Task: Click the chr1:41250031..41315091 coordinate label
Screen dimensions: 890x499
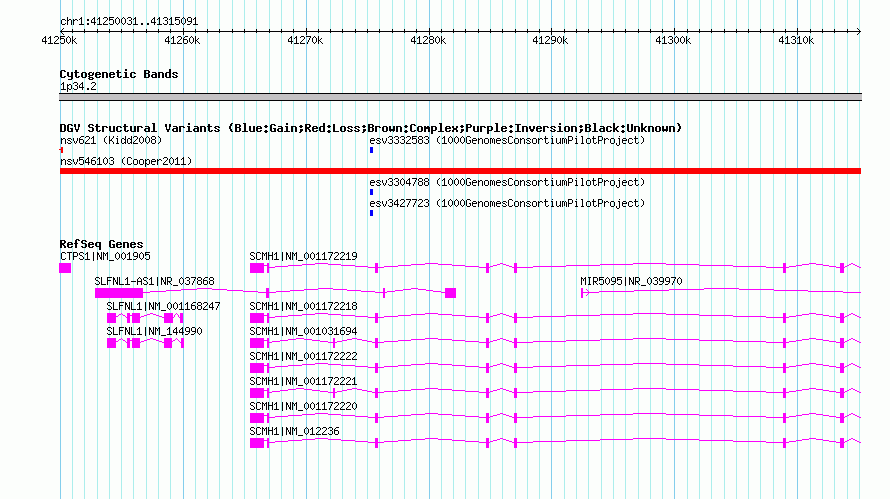Action: pos(129,22)
